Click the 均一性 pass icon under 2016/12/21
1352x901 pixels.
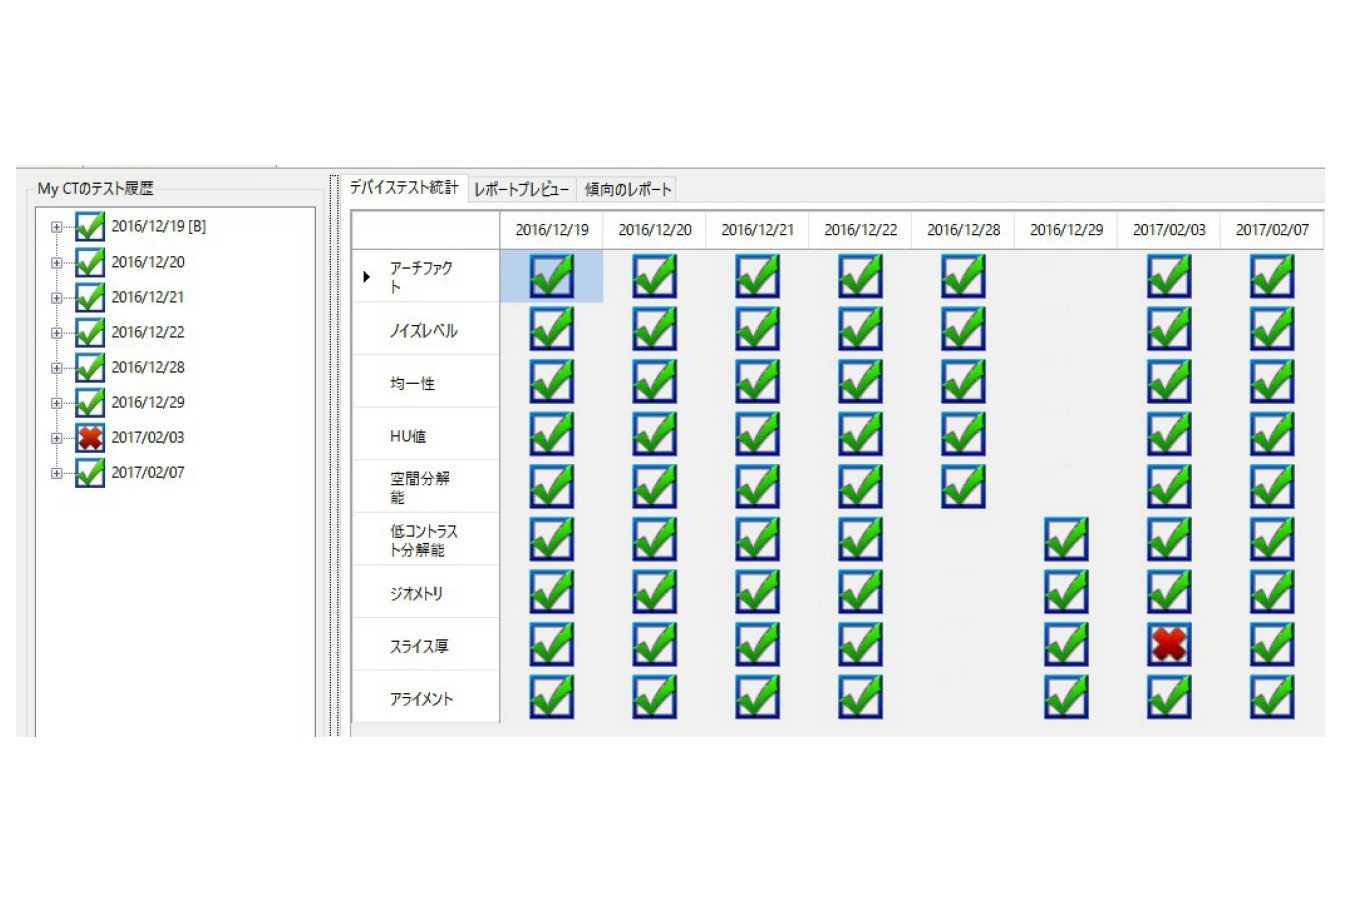pyautogui.click(x=757, y=382)
